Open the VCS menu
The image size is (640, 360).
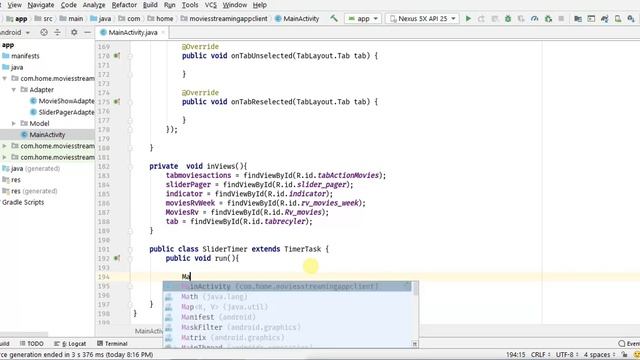coord(211,5)
